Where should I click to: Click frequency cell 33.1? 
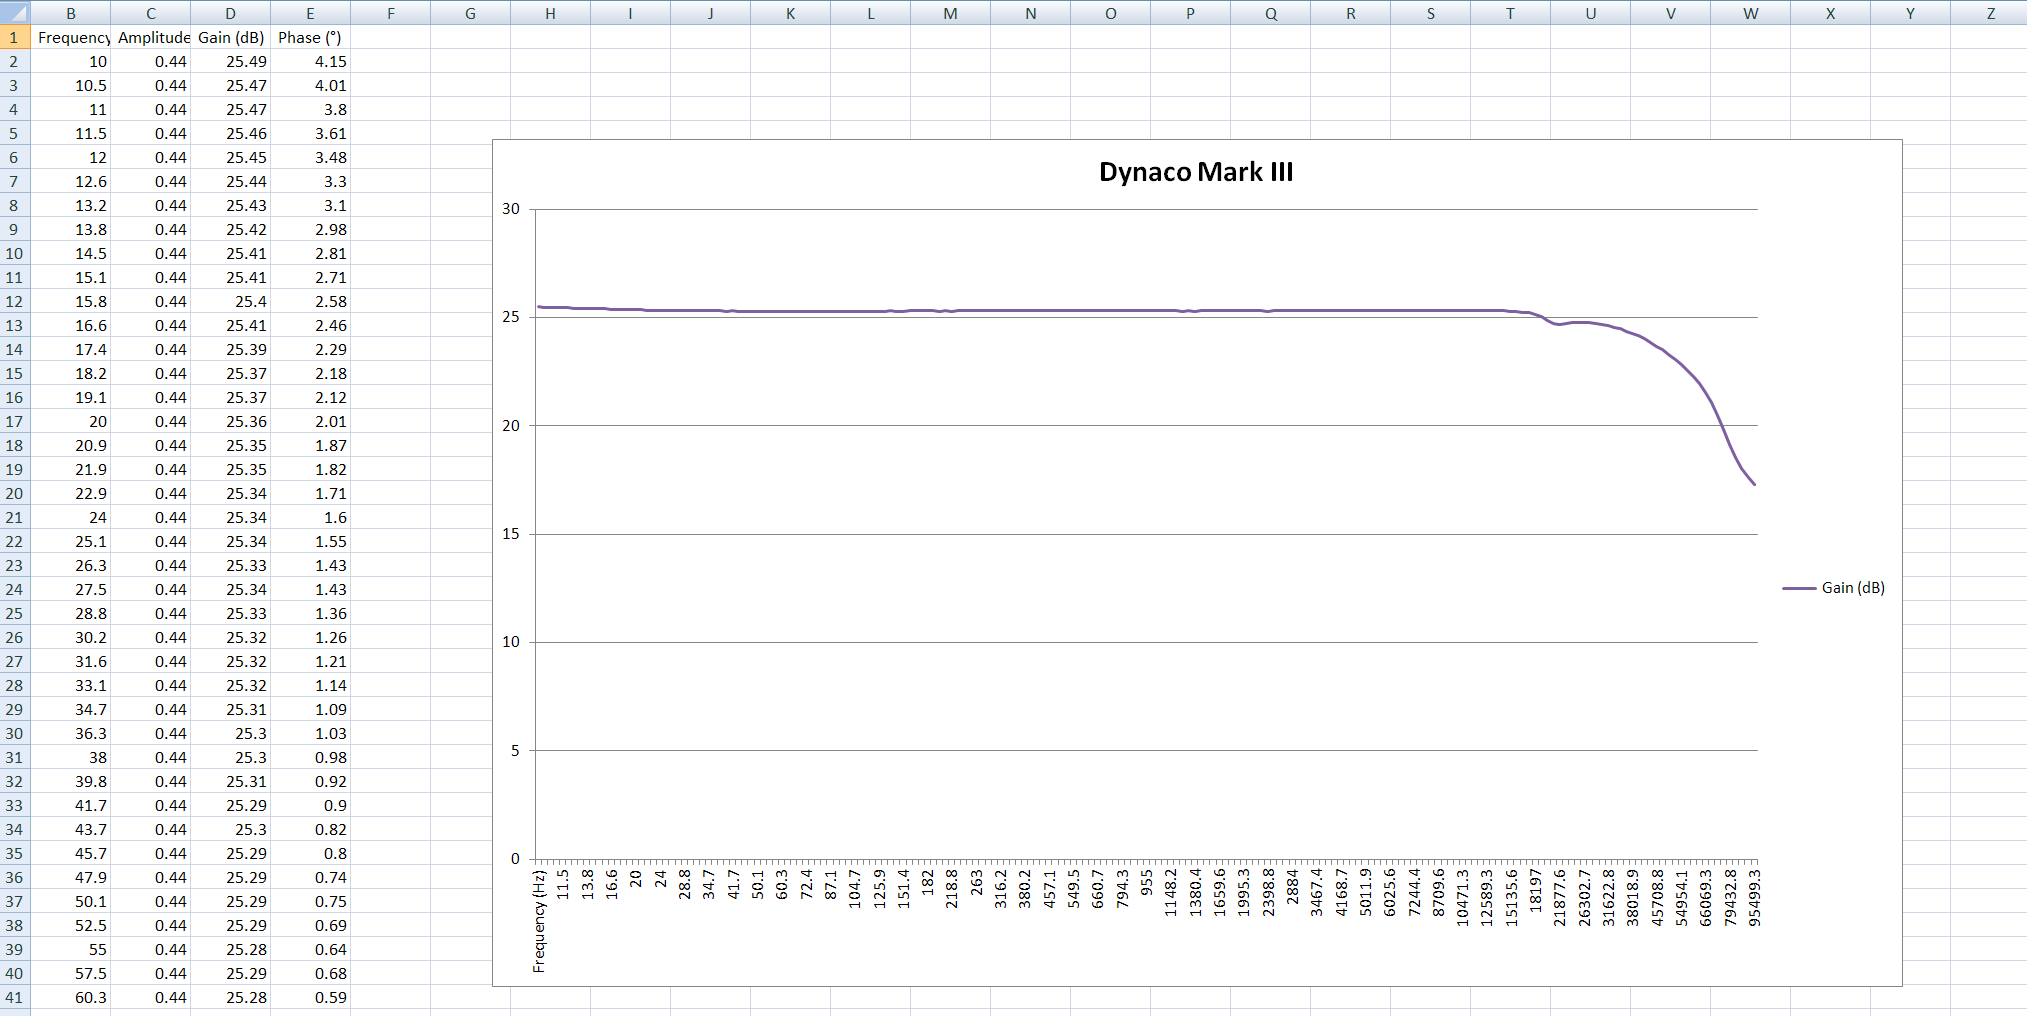click(71, 685)
